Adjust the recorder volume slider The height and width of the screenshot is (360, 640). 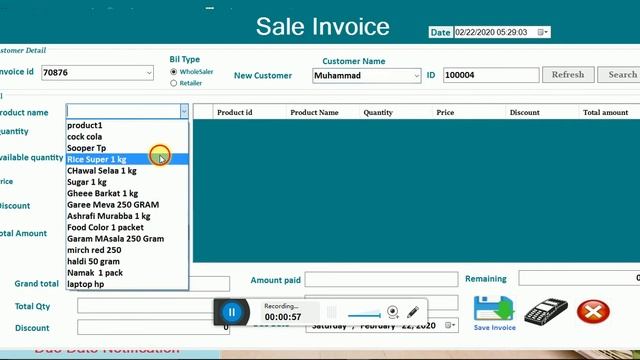[x=364, y=314]
